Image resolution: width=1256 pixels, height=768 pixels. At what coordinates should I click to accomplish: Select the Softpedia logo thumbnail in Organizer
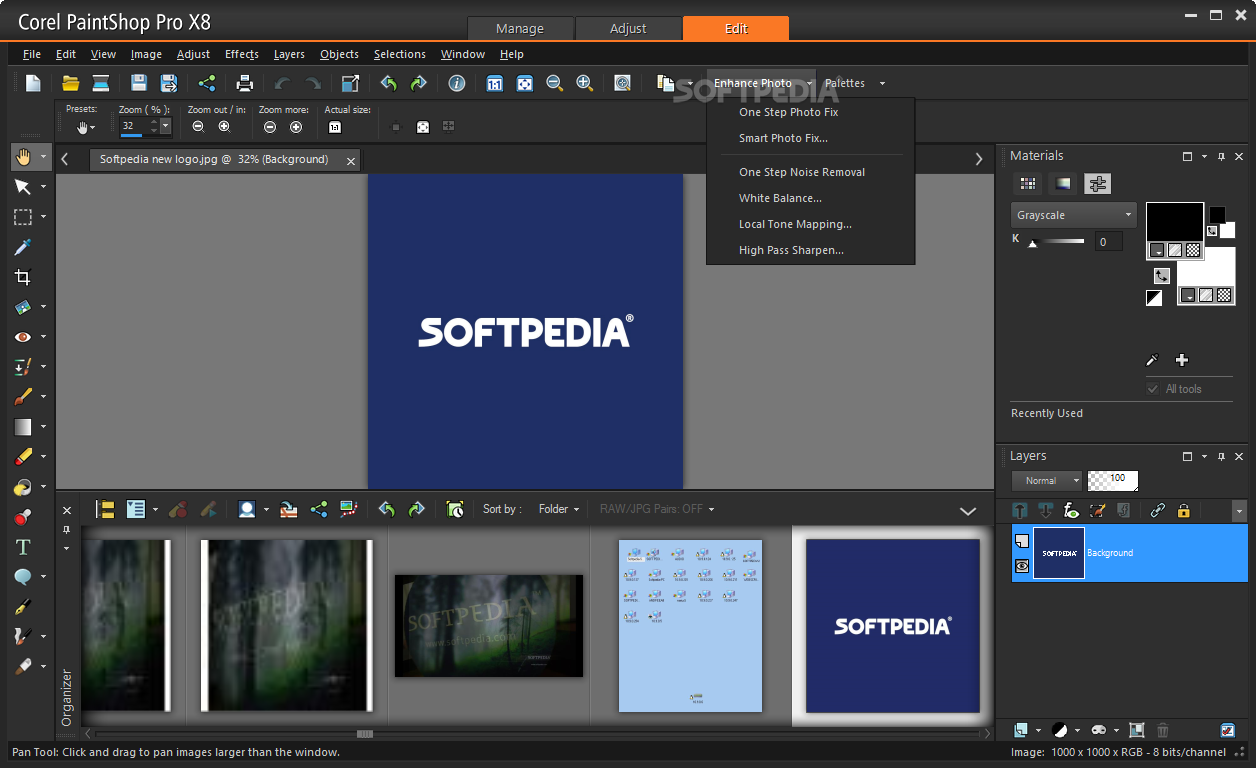(892, 625)
